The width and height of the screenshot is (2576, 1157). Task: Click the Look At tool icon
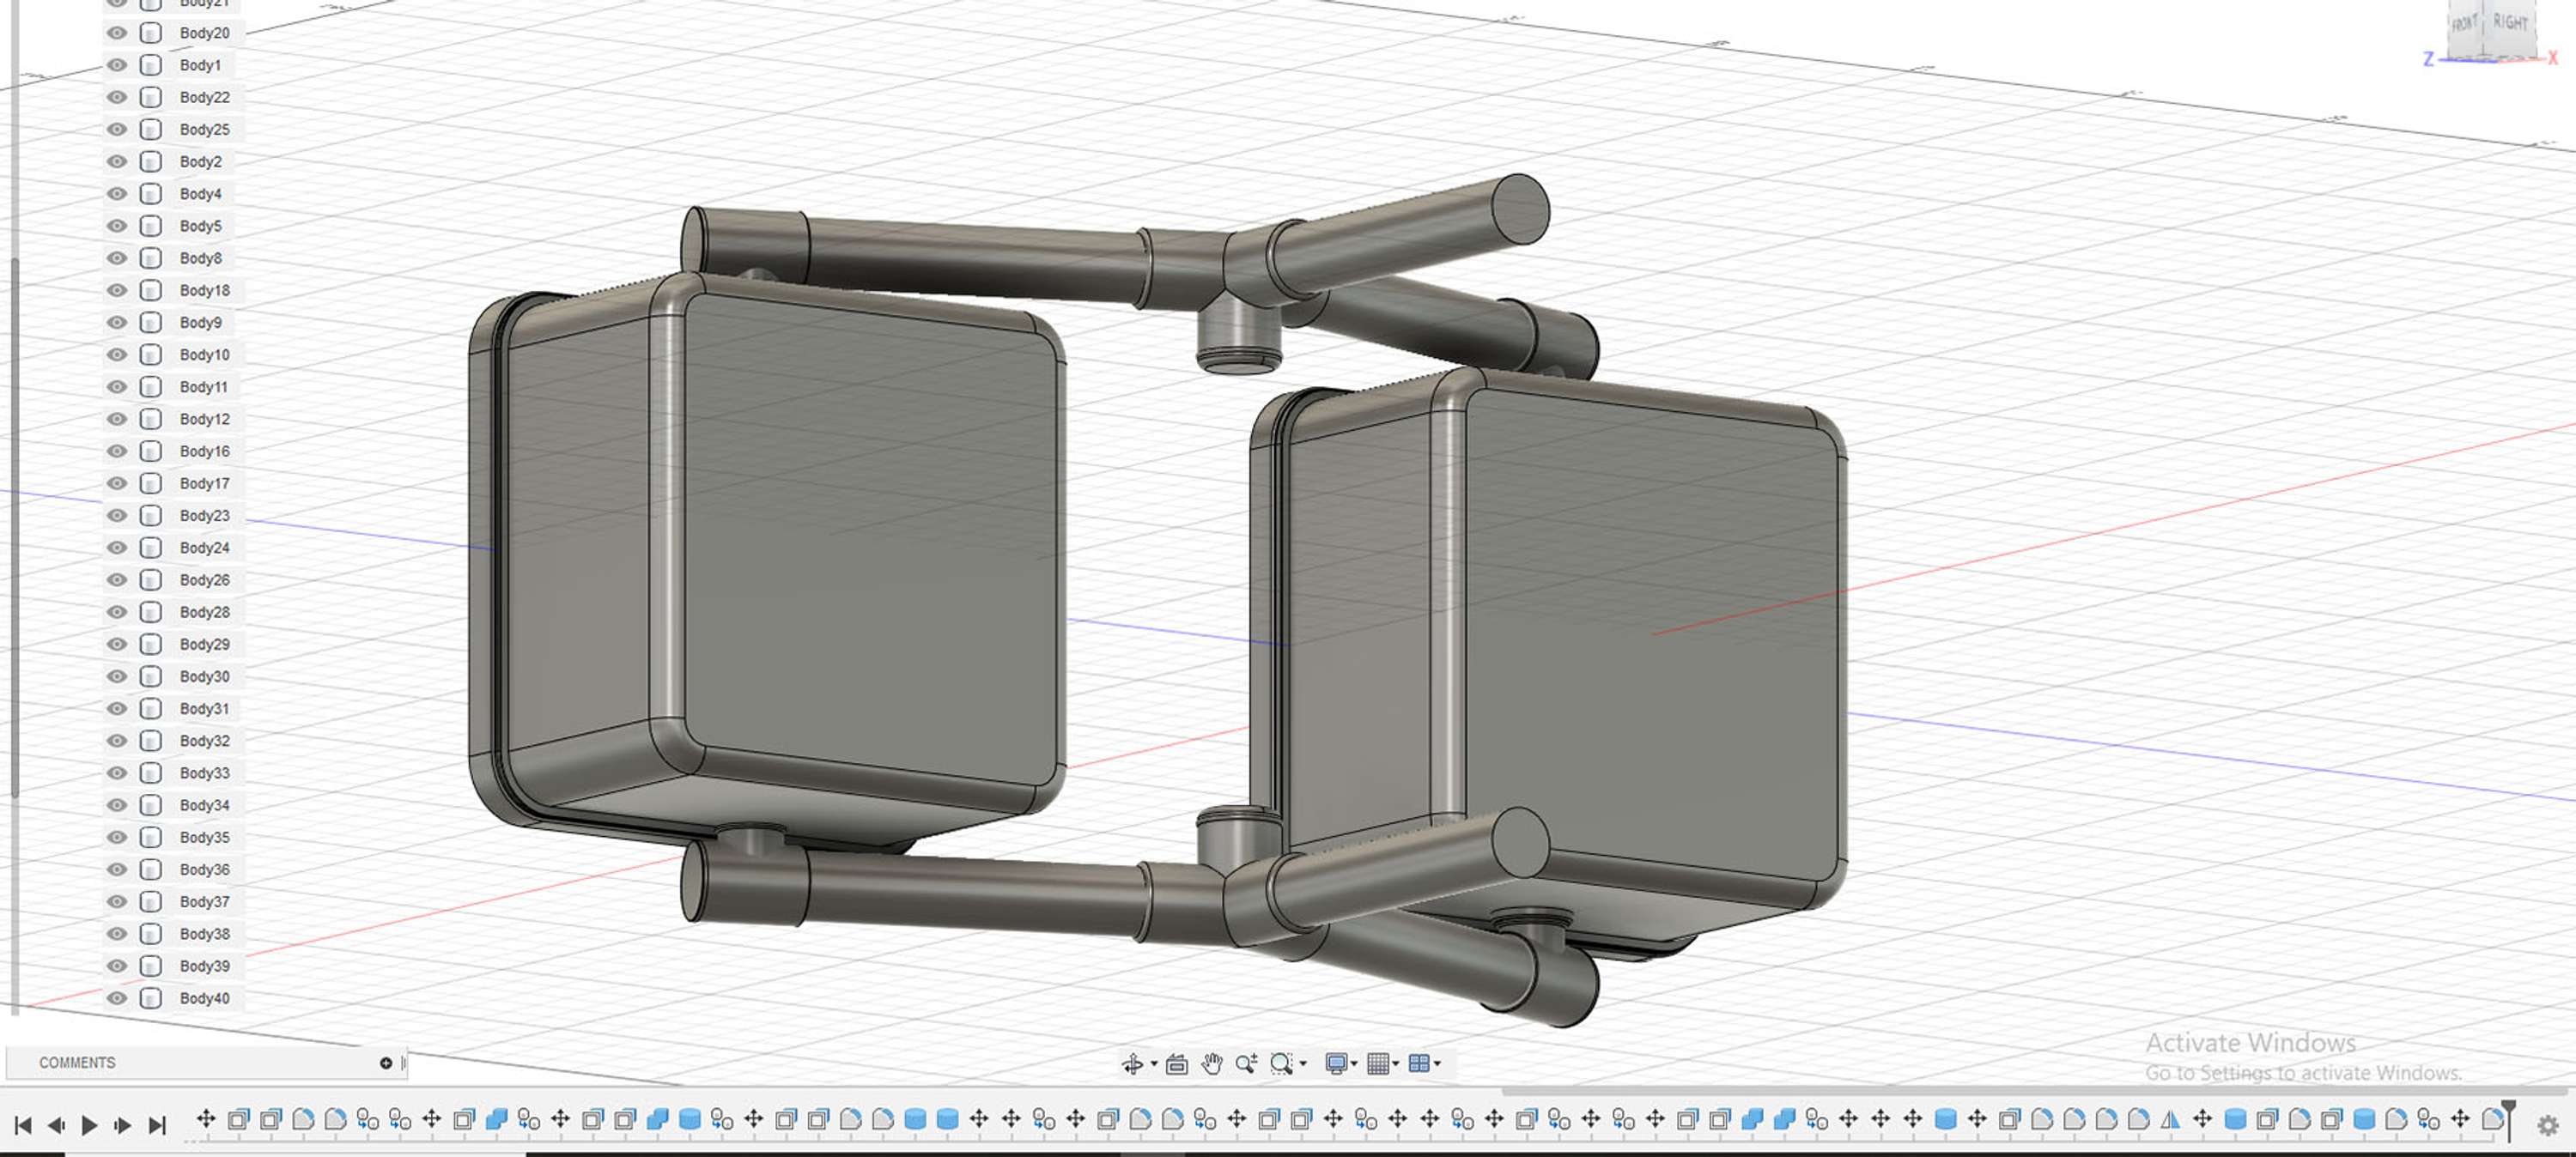(1177, 1064)
